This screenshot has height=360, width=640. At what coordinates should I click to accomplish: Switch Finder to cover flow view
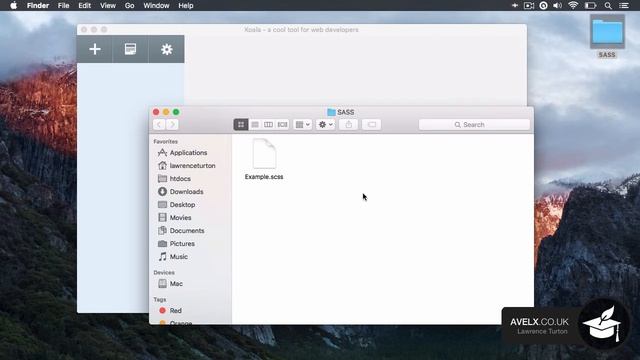coord(282,124)
